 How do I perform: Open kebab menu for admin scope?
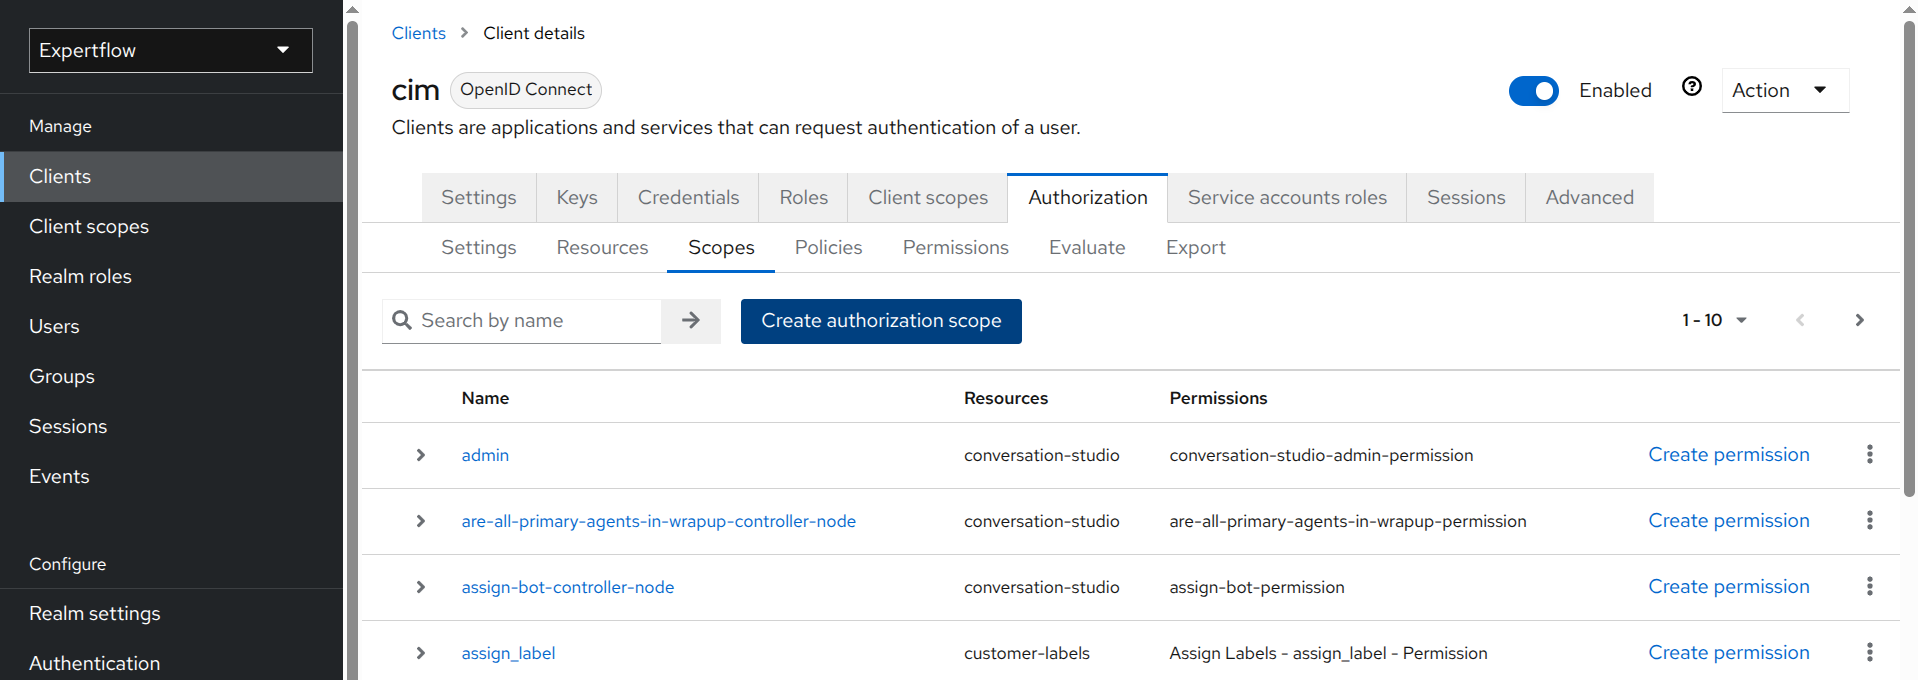(x=1869, y=455)
